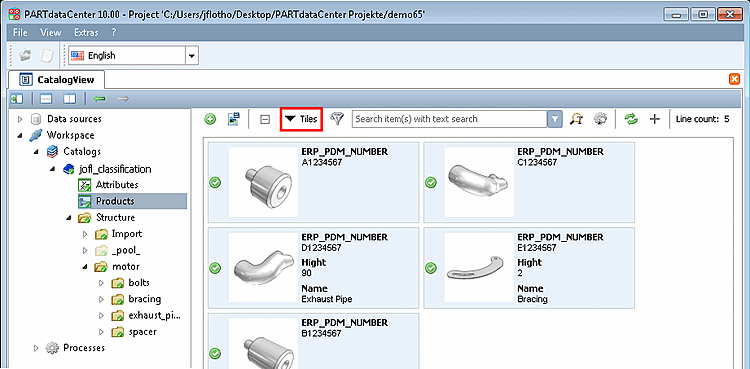Screen dimensions: 750x369
Task: Toggle the tree panel visibility icon
Action: (x=17, y=99)
